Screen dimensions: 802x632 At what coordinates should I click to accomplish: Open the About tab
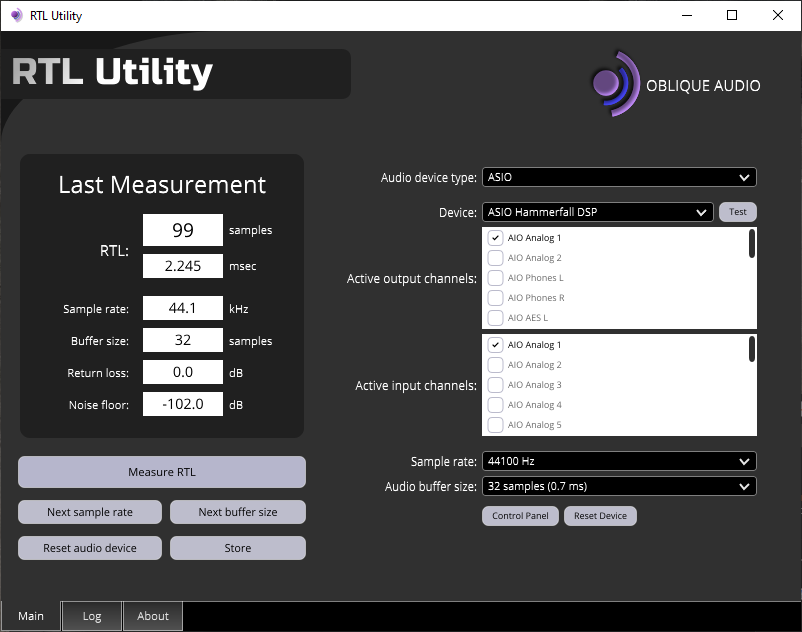pos(152,616)
